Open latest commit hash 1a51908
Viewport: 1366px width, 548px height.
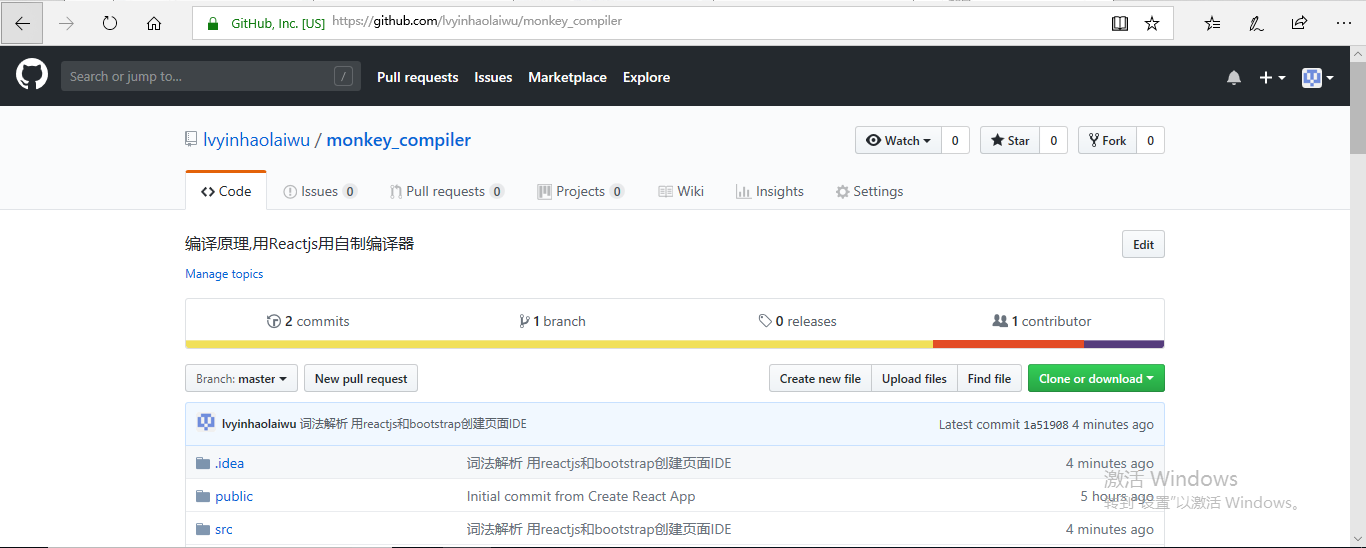pos(1045,424)
